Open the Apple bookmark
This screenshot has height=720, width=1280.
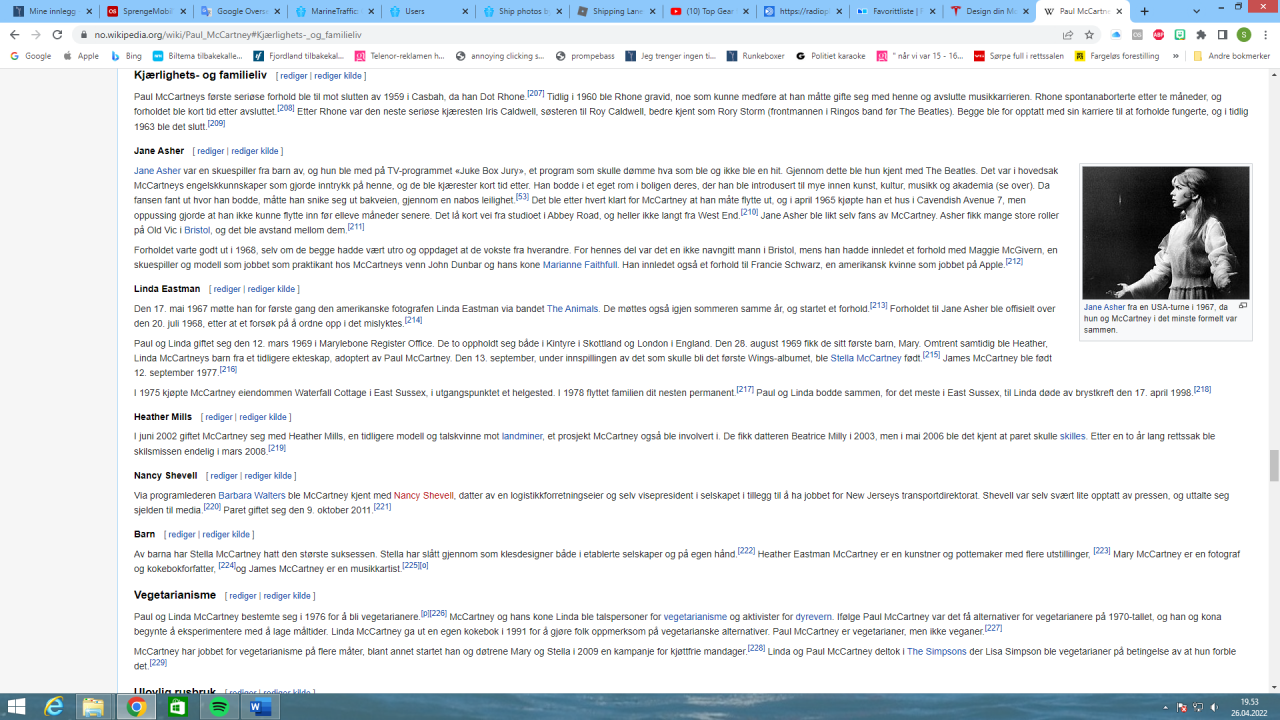tap(81, 56)
